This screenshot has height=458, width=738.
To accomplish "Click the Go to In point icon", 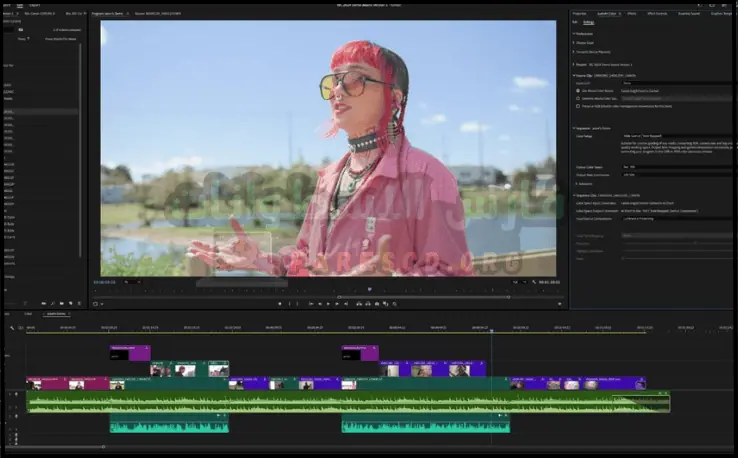I will 312,303.
